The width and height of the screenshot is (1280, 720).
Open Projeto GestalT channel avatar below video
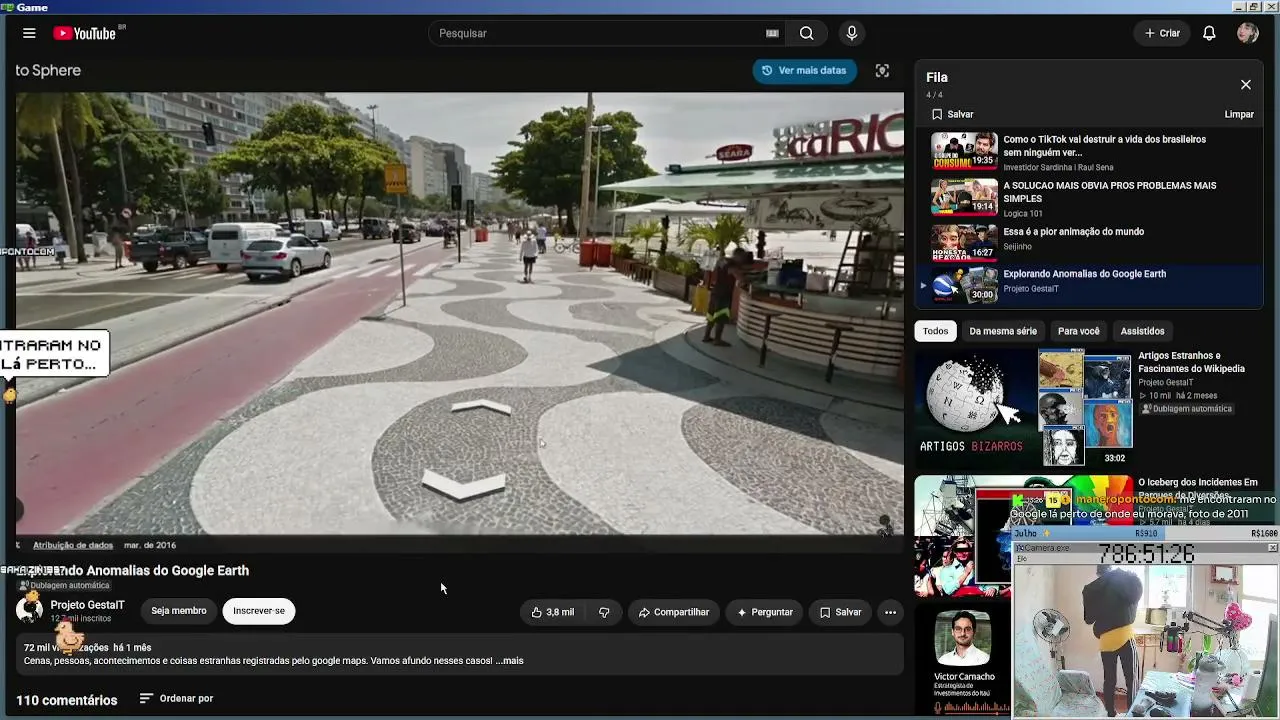point(30,609)
